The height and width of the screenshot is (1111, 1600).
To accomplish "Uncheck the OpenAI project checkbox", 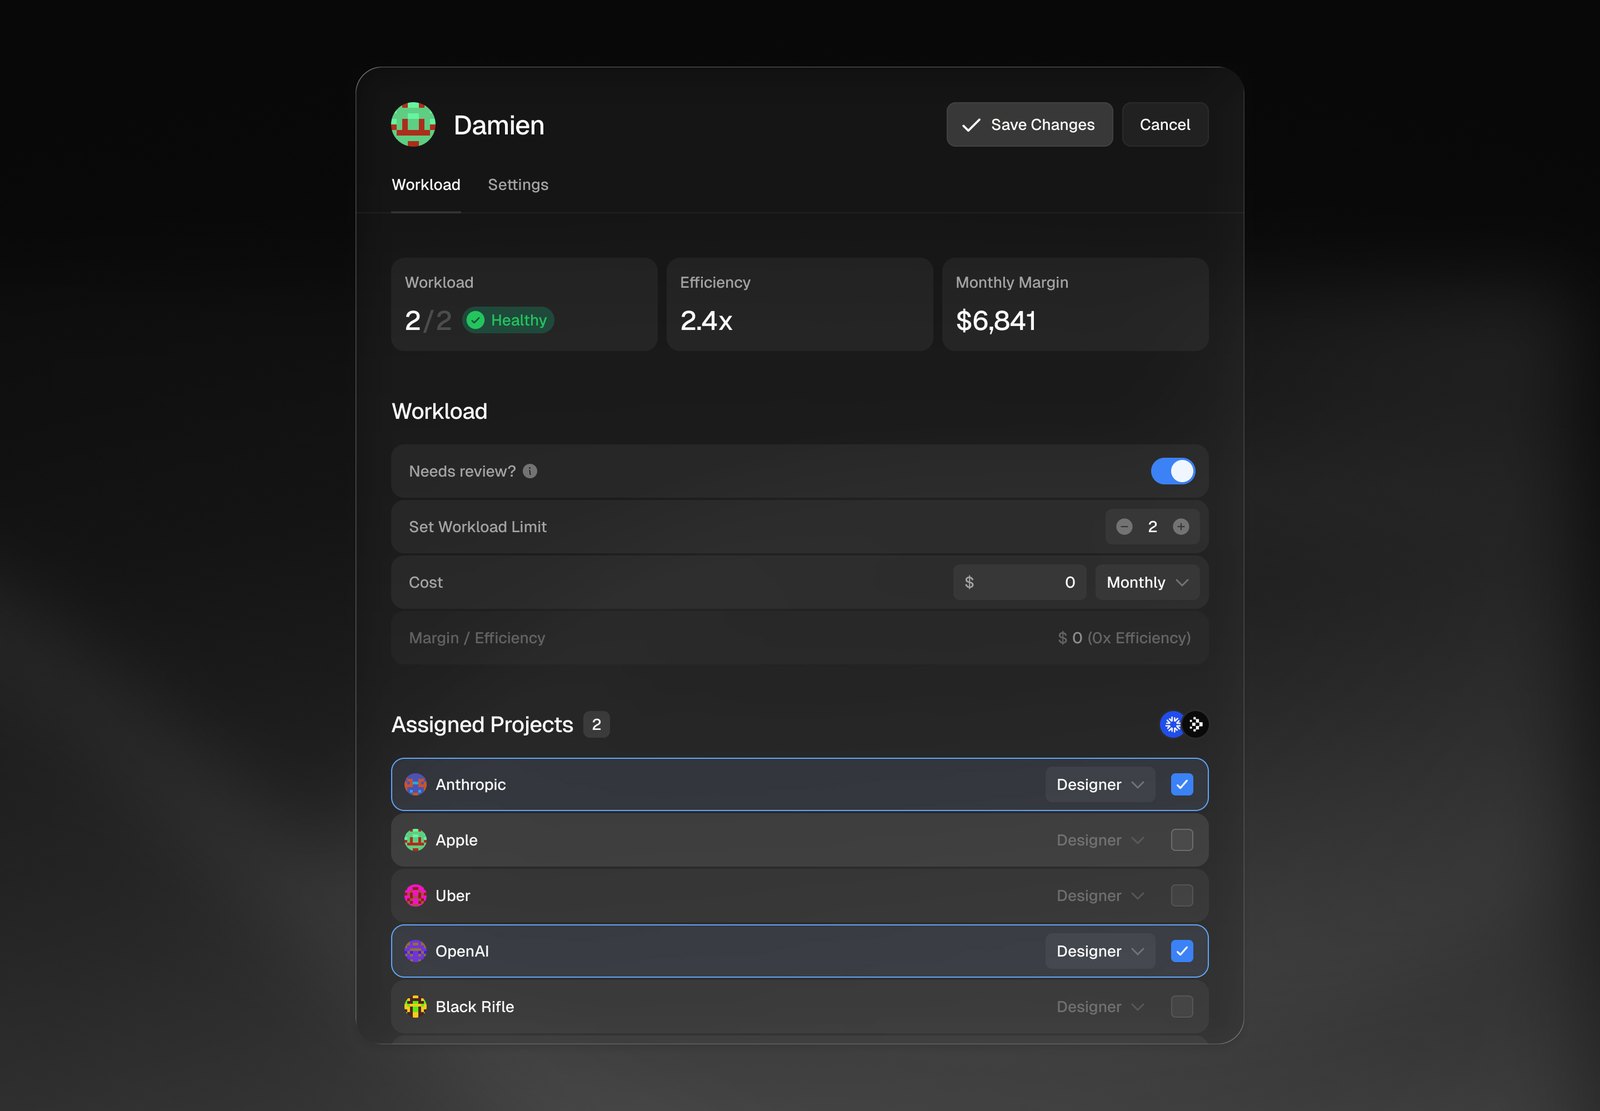I will coord(1182,951).
